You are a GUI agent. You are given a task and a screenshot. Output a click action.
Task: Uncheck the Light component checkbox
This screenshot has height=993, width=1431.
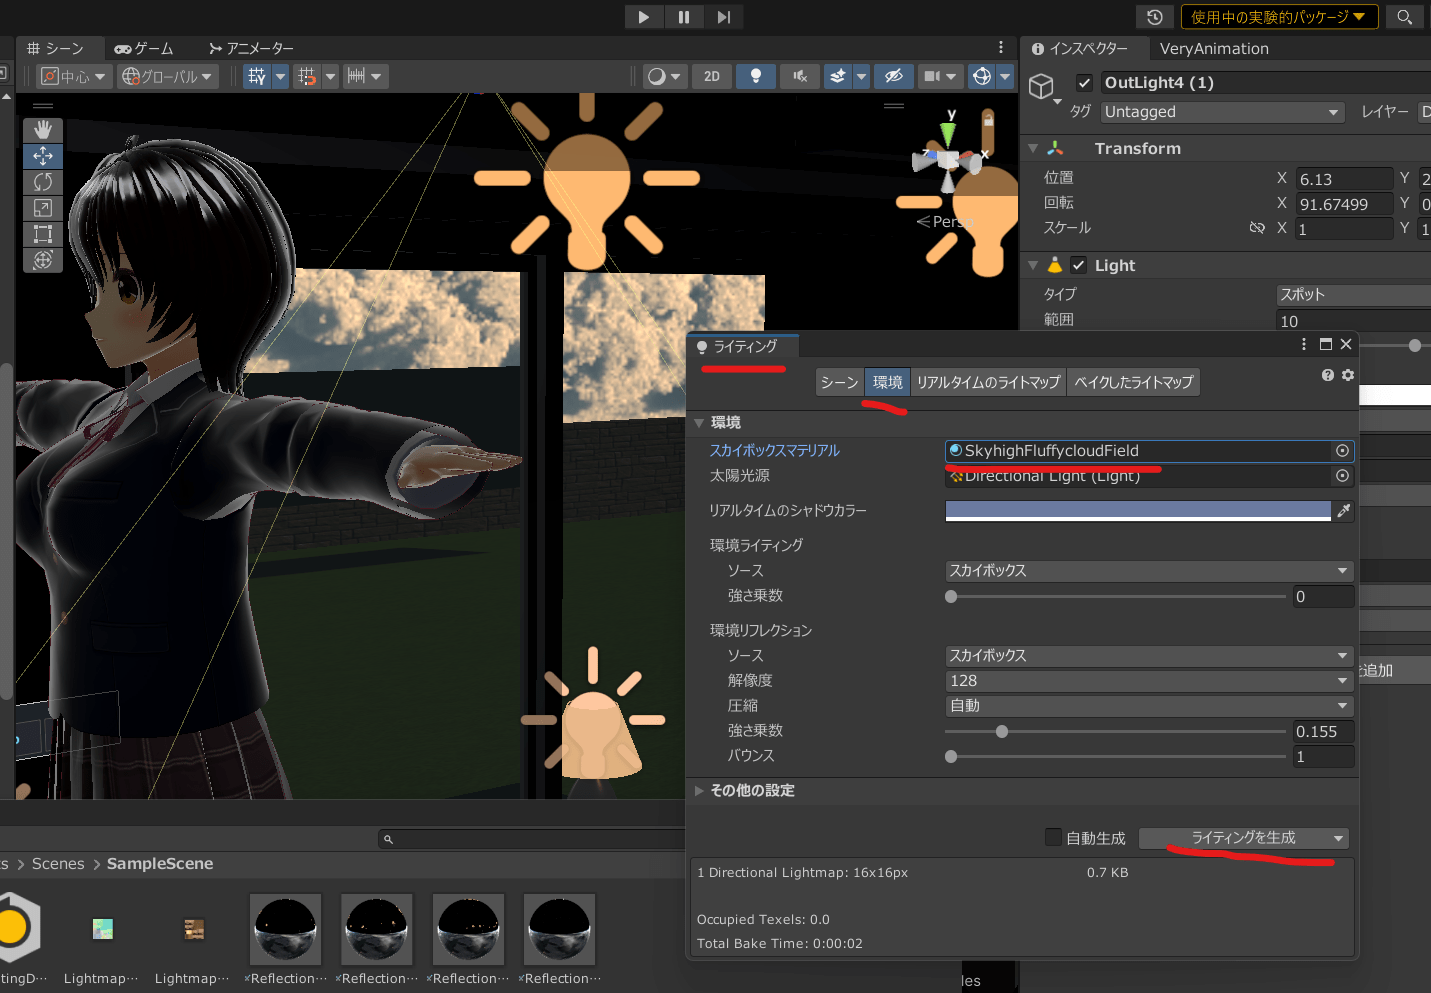[1078, 265]
